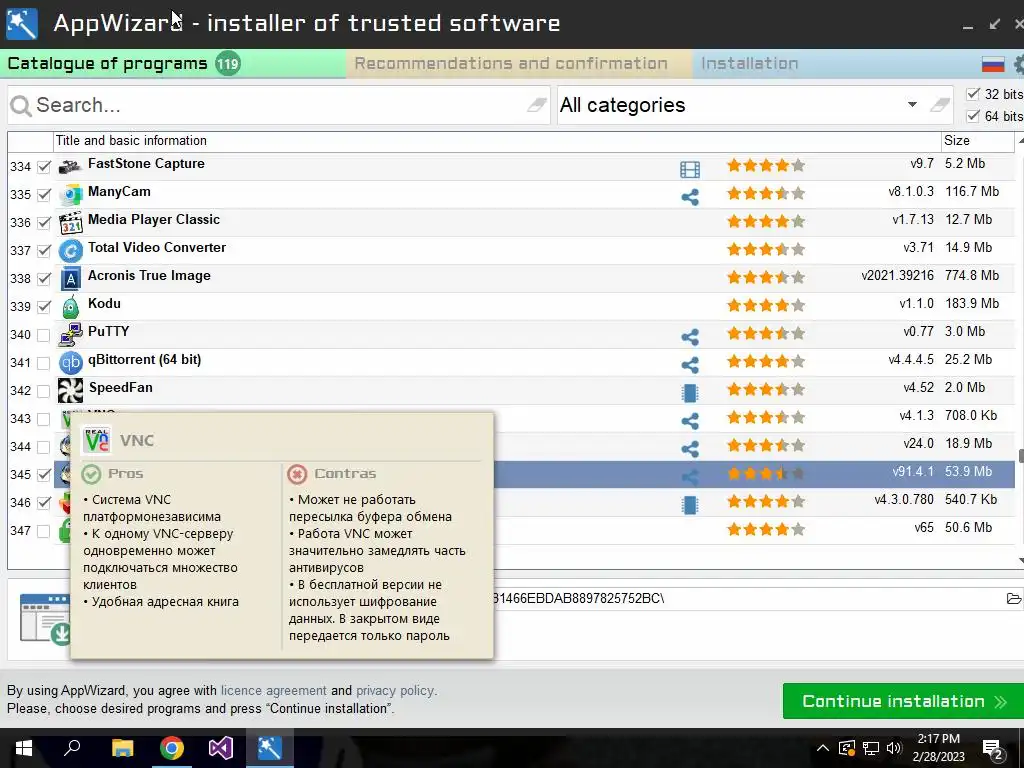The height and width of the screenshot is (768, 1024).
Task: Click the share icon in ManyCam row
Action: coord(690,197)
